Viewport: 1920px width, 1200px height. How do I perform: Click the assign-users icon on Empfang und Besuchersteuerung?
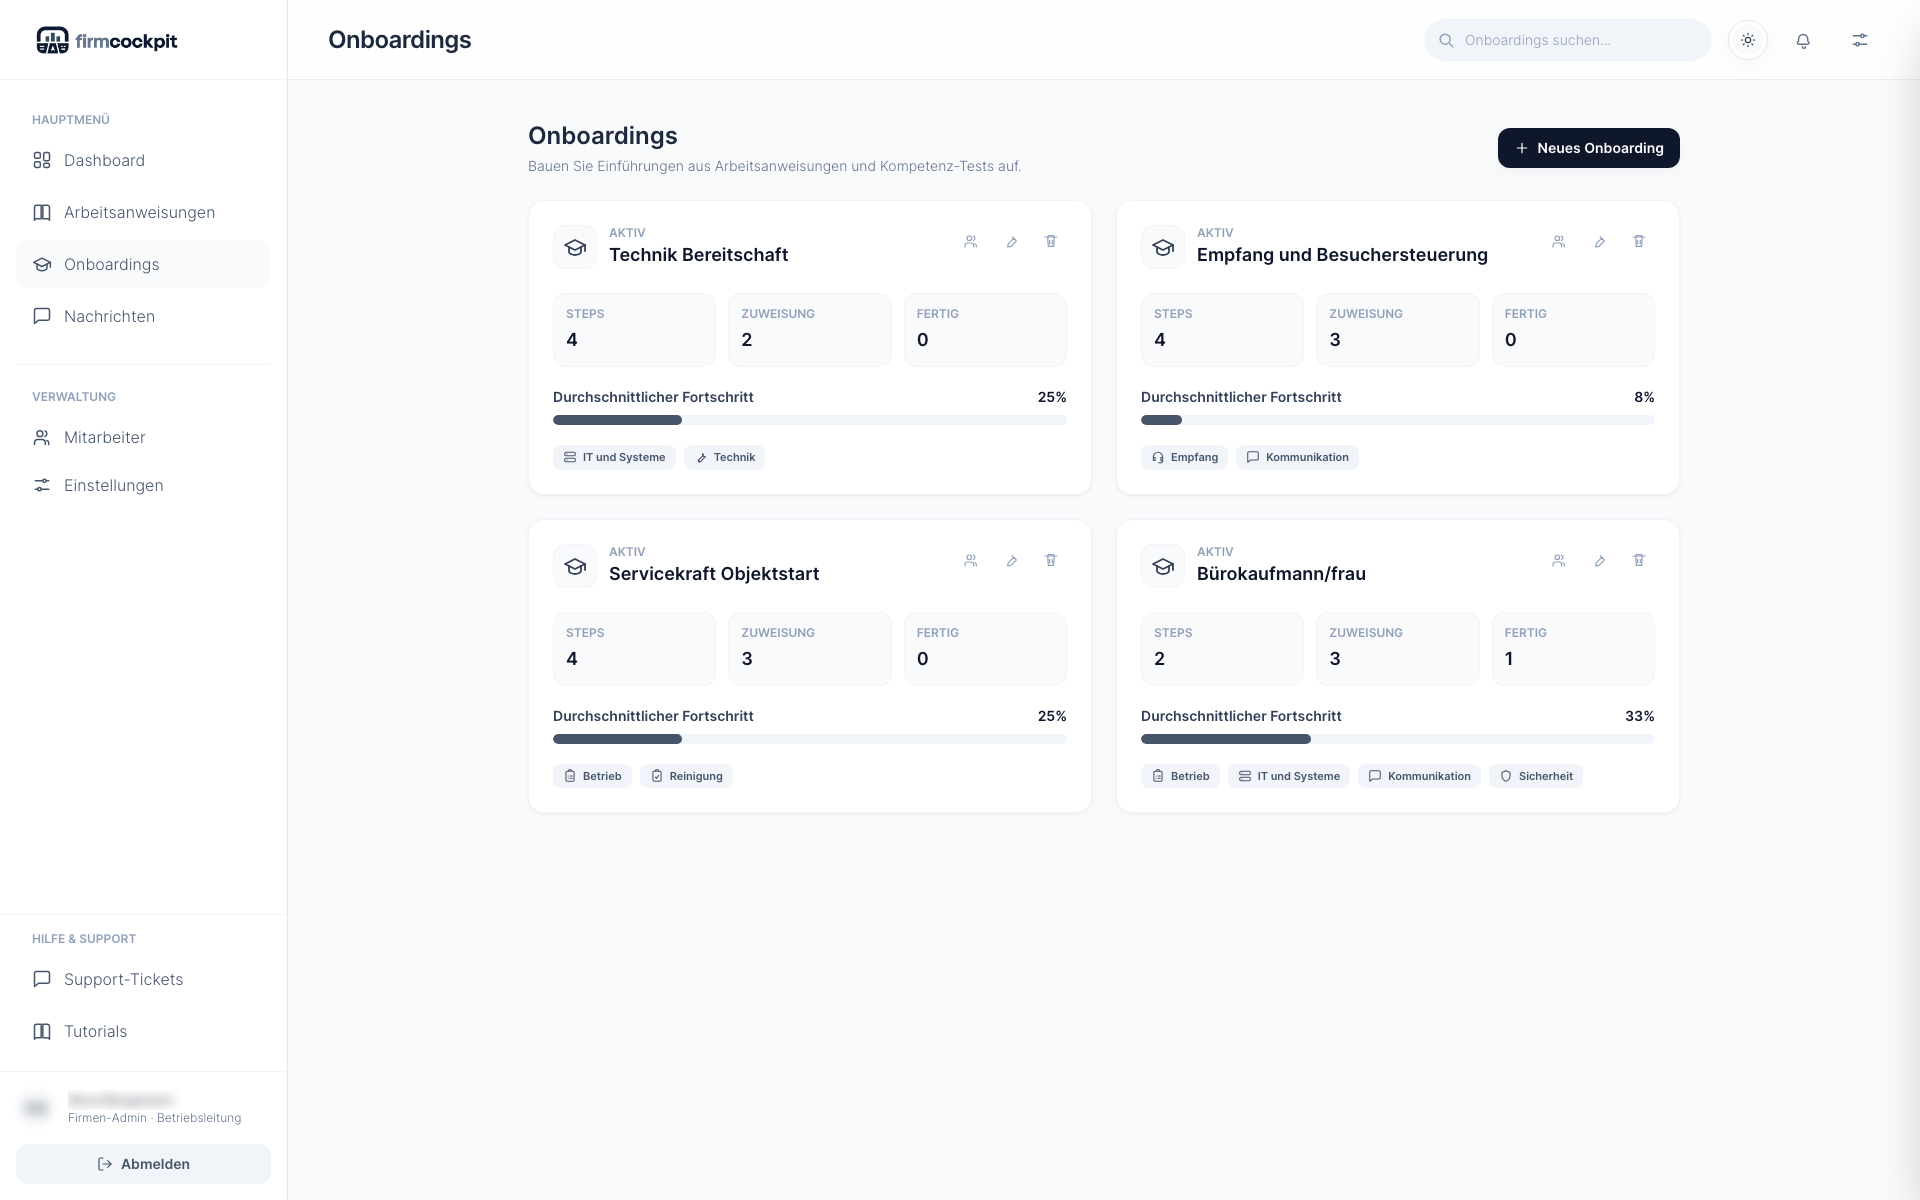pyautogui.click(x=1558, y=241)
